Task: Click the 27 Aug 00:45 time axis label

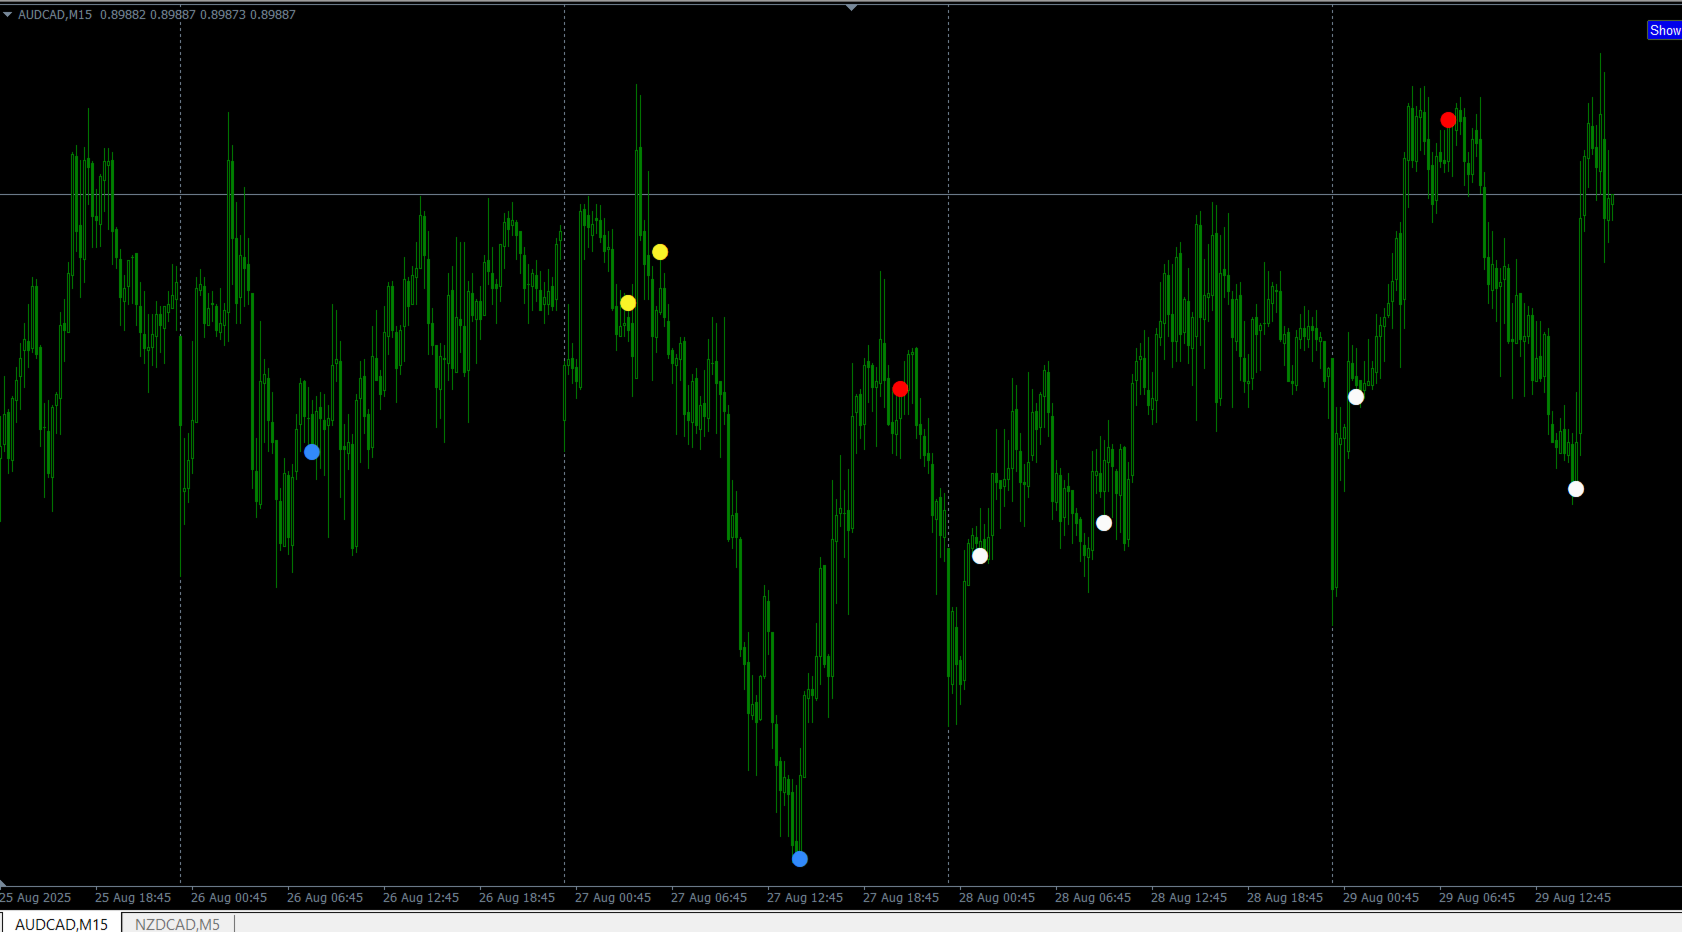Action: 613,898
